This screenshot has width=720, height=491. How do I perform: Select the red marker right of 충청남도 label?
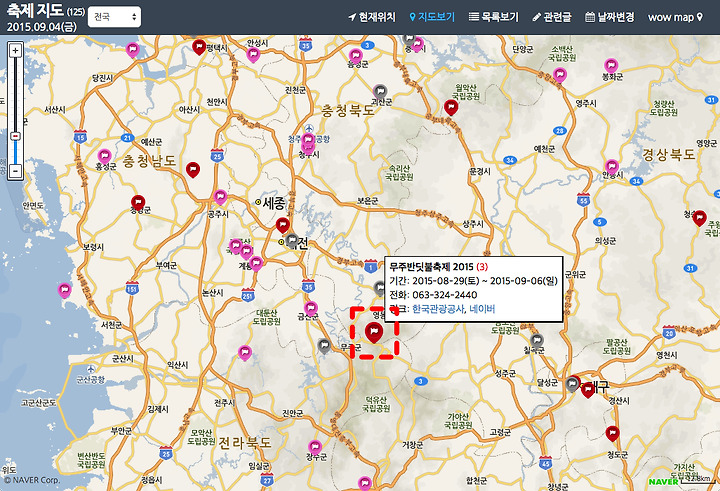click(x=193, y=170)
